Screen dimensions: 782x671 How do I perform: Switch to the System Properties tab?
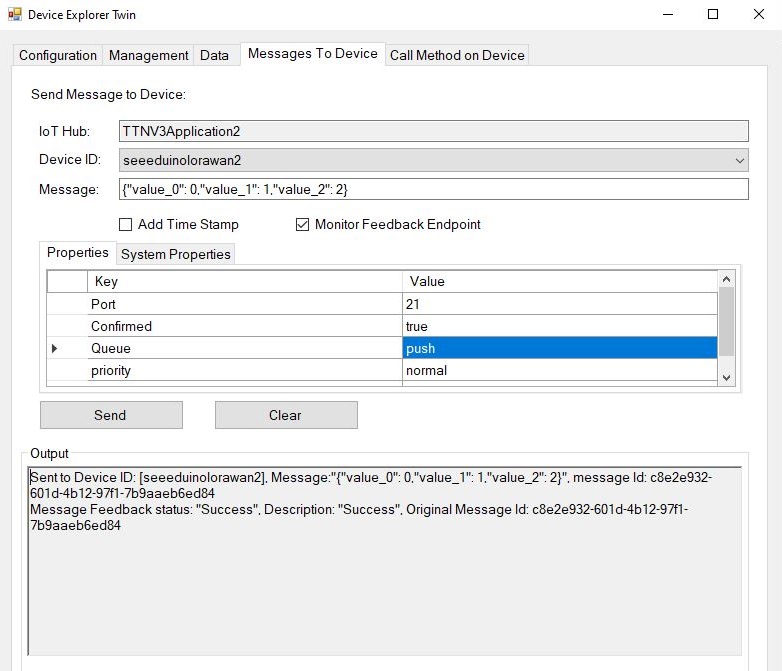(176, 254)
